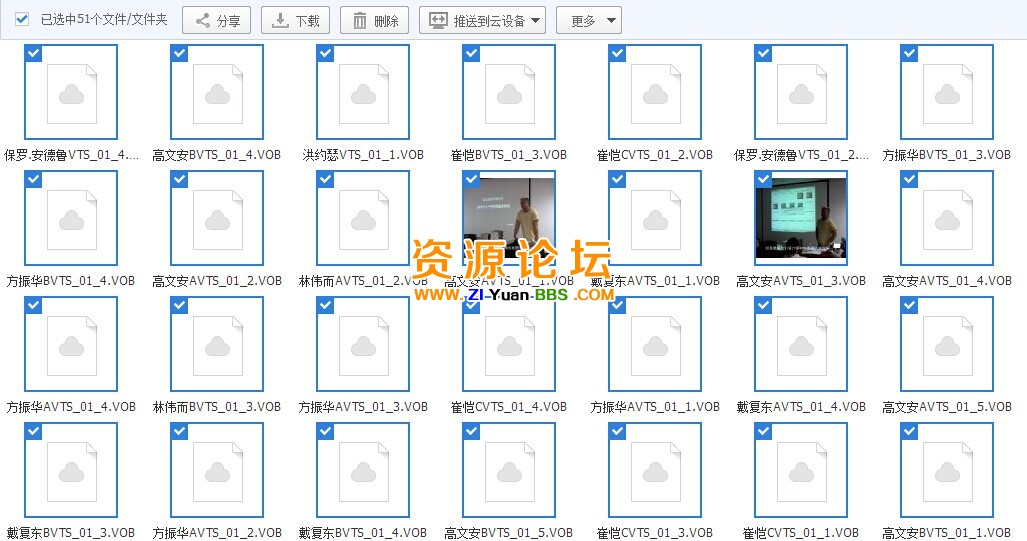The height and width of the screenshot is (541, 1027).
Task: Uncheck the 方振华AVTS_01_4.VOB checkbox
Action: [33, 305]
